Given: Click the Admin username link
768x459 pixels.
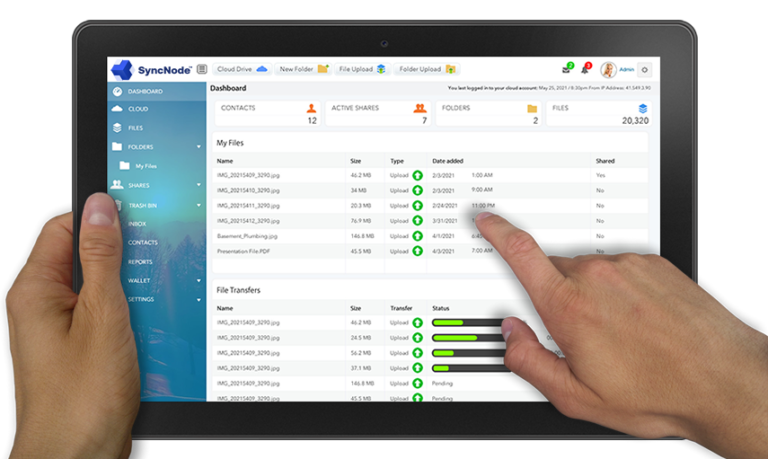Looking at the screenshot, I should click(626, 70).
